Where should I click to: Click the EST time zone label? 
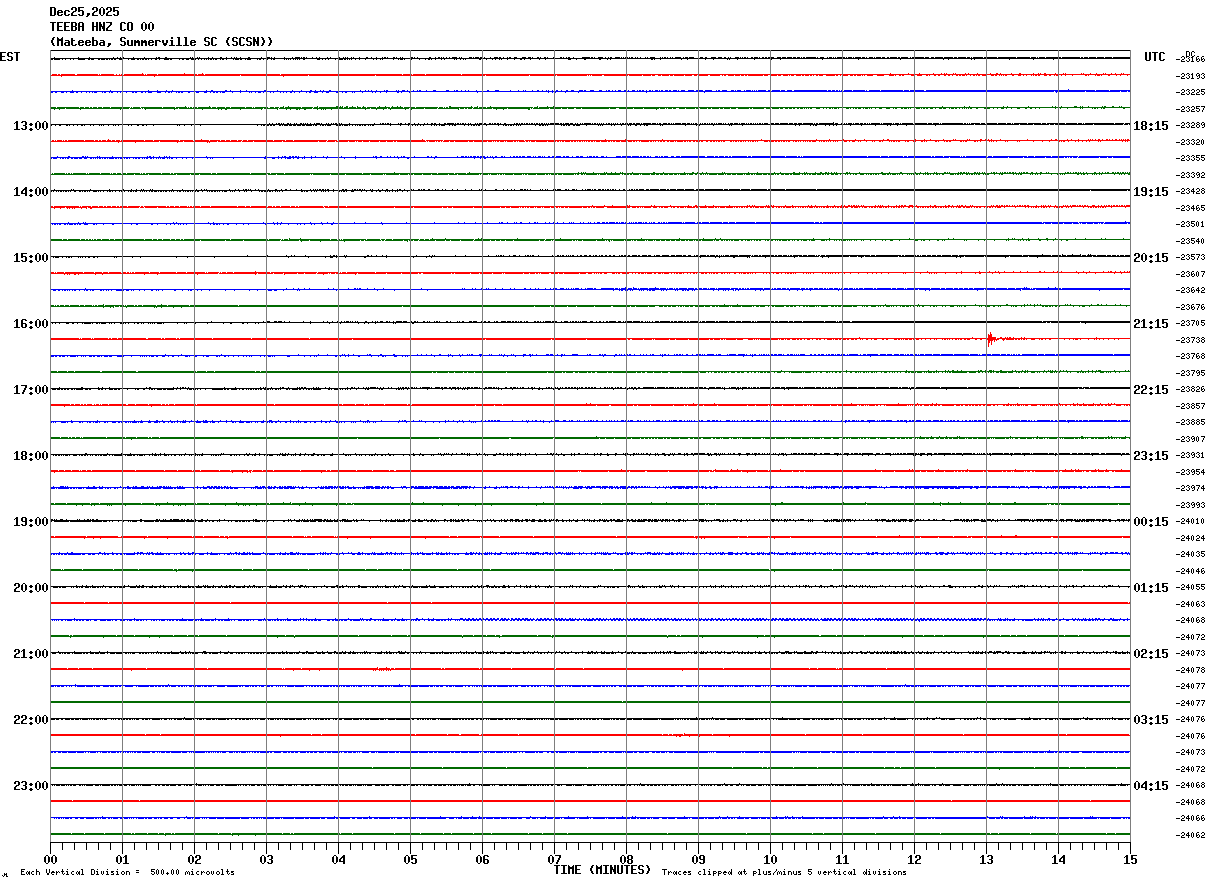[10, 57]
